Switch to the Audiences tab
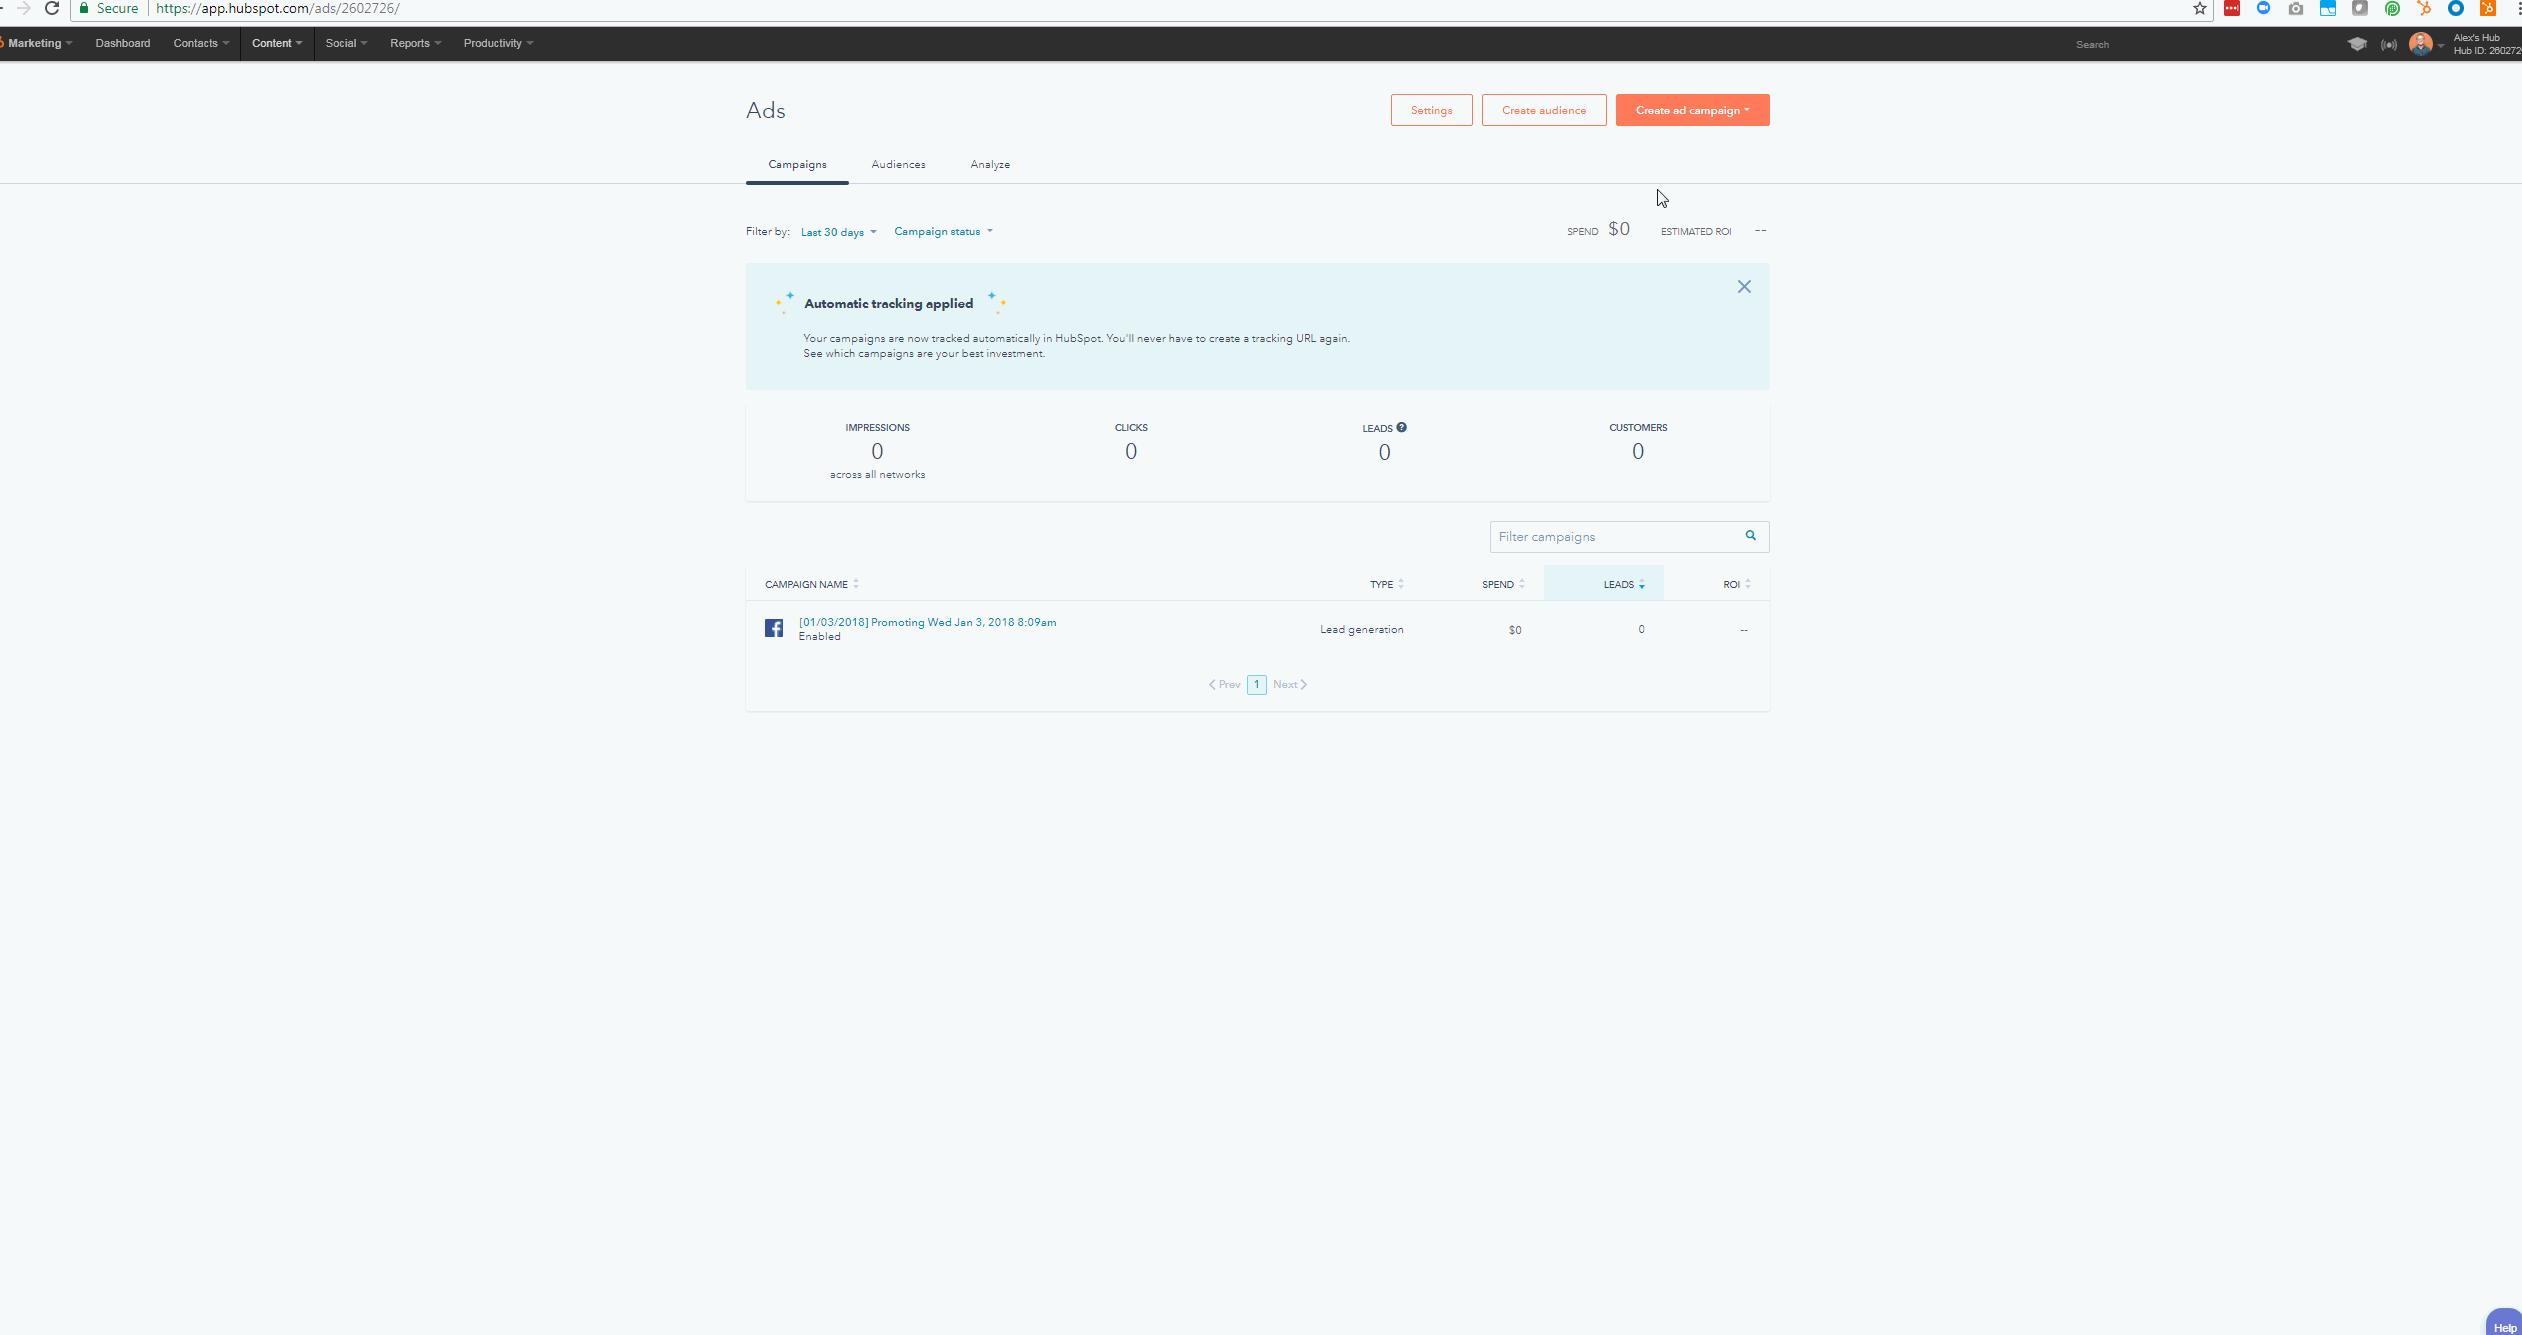2522x1335 pixels. tap(898, 164)
